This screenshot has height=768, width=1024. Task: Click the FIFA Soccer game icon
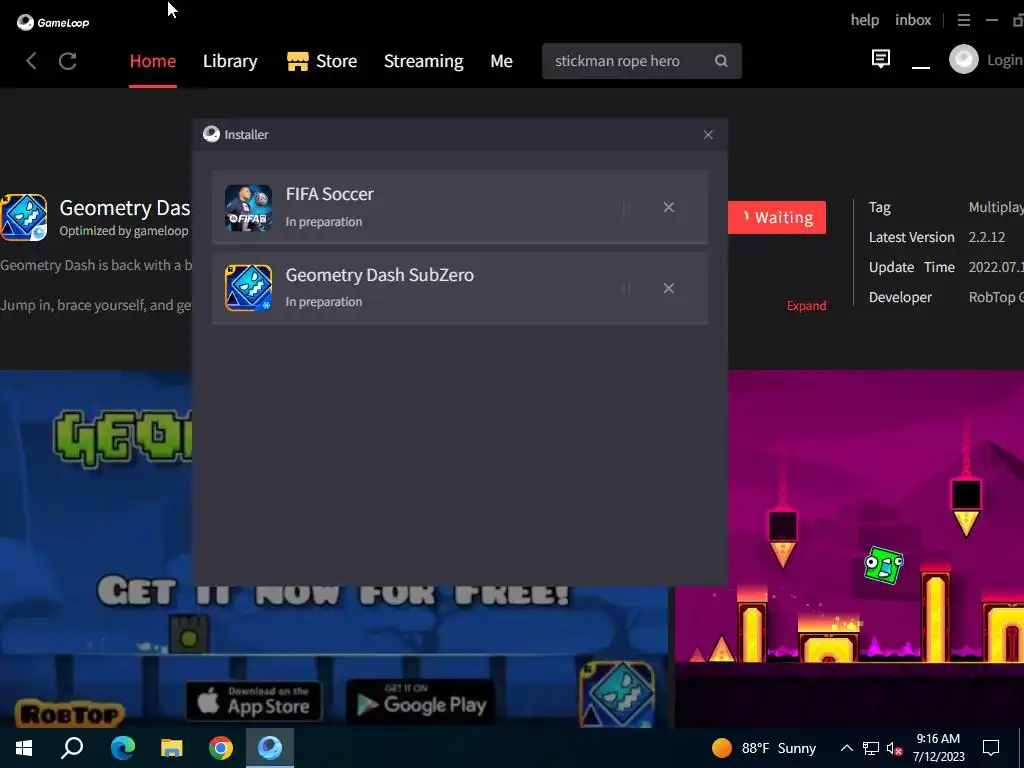tap(248, 208)
